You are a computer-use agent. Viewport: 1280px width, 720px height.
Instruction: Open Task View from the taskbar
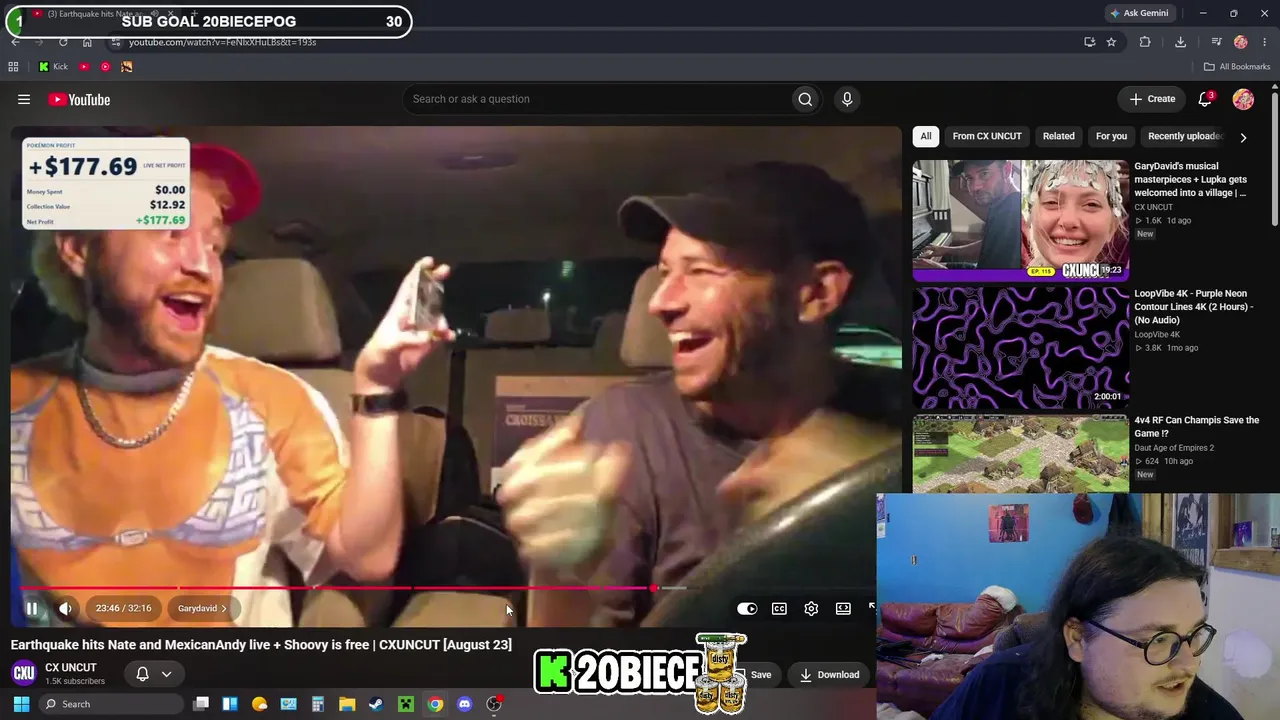(x=201, y=704)
